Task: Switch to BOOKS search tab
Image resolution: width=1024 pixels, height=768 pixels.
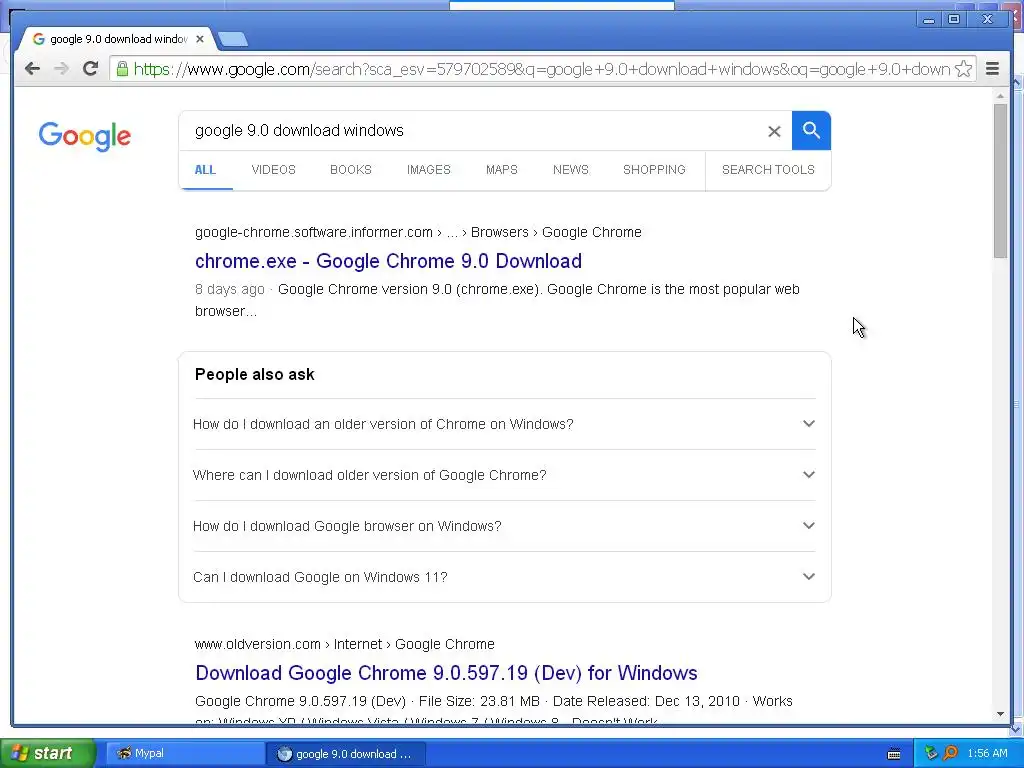Action: click(x=351, y=170)
